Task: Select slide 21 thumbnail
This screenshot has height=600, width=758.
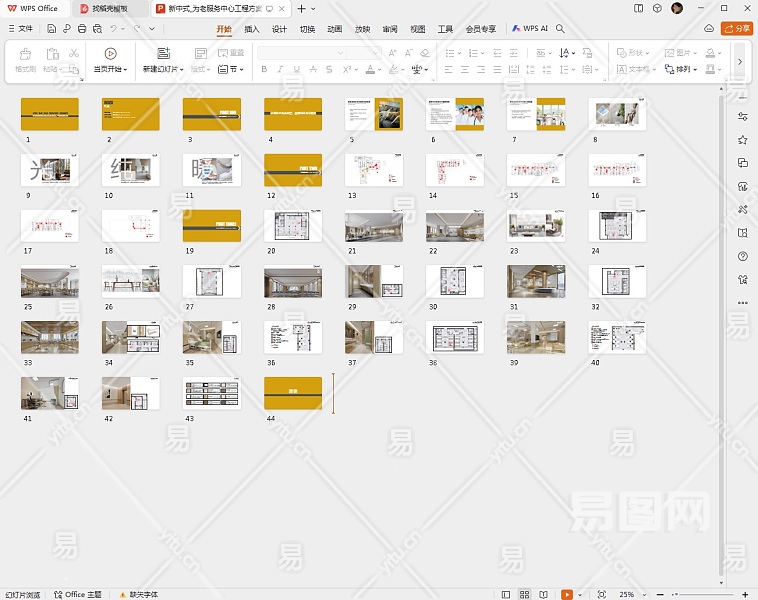Action: (x=374, y=227)
